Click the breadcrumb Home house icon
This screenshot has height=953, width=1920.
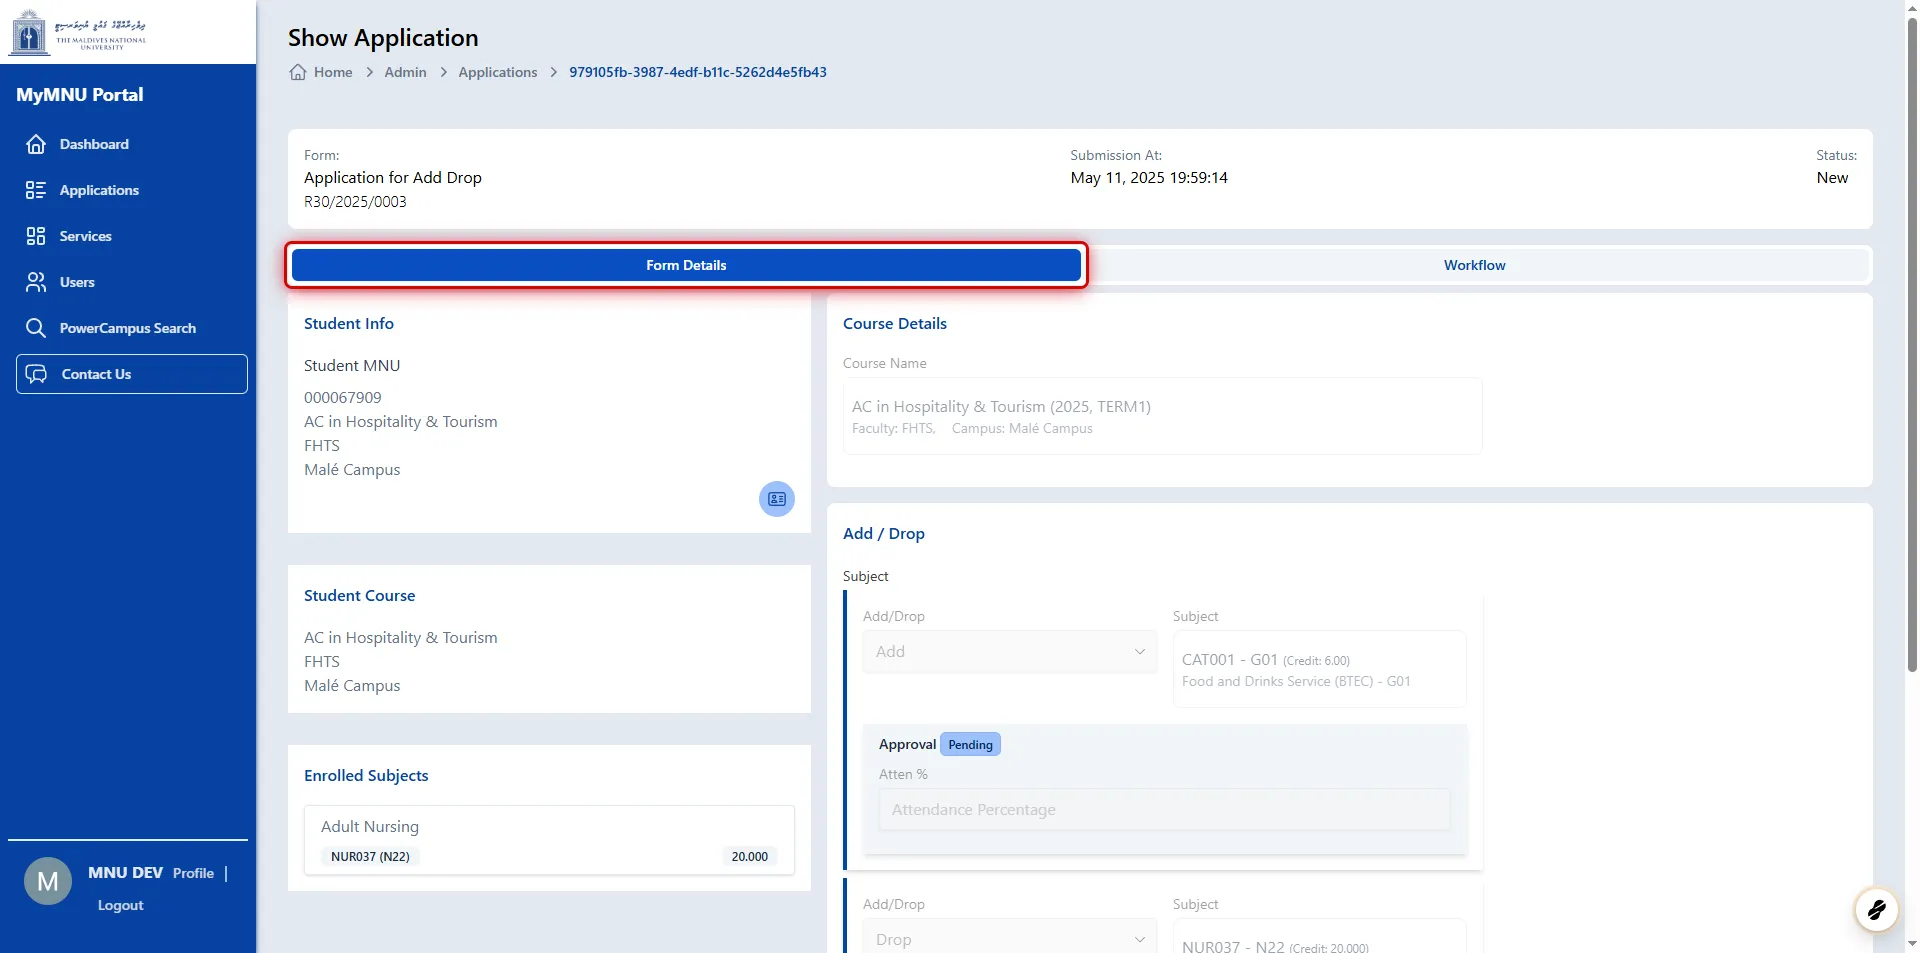[298, 72]
